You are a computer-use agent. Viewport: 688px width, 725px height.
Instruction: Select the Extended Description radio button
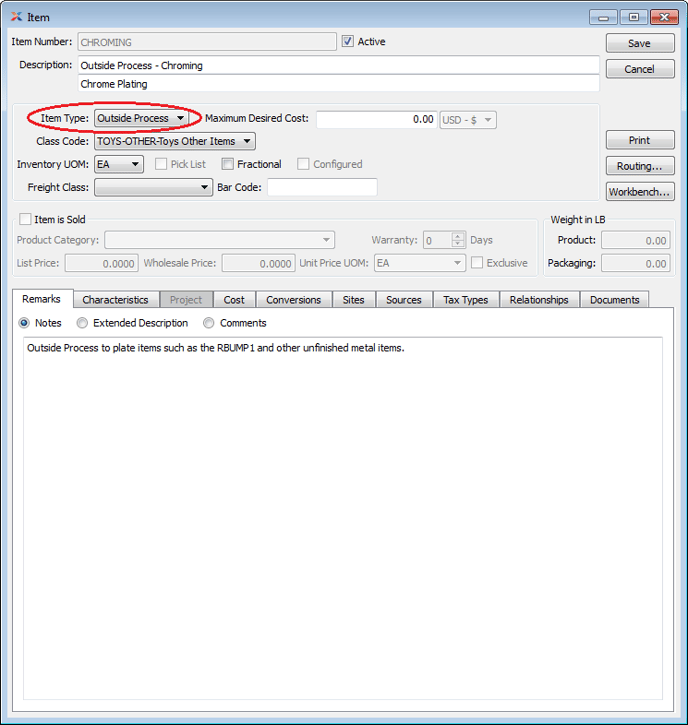point(83,323)
